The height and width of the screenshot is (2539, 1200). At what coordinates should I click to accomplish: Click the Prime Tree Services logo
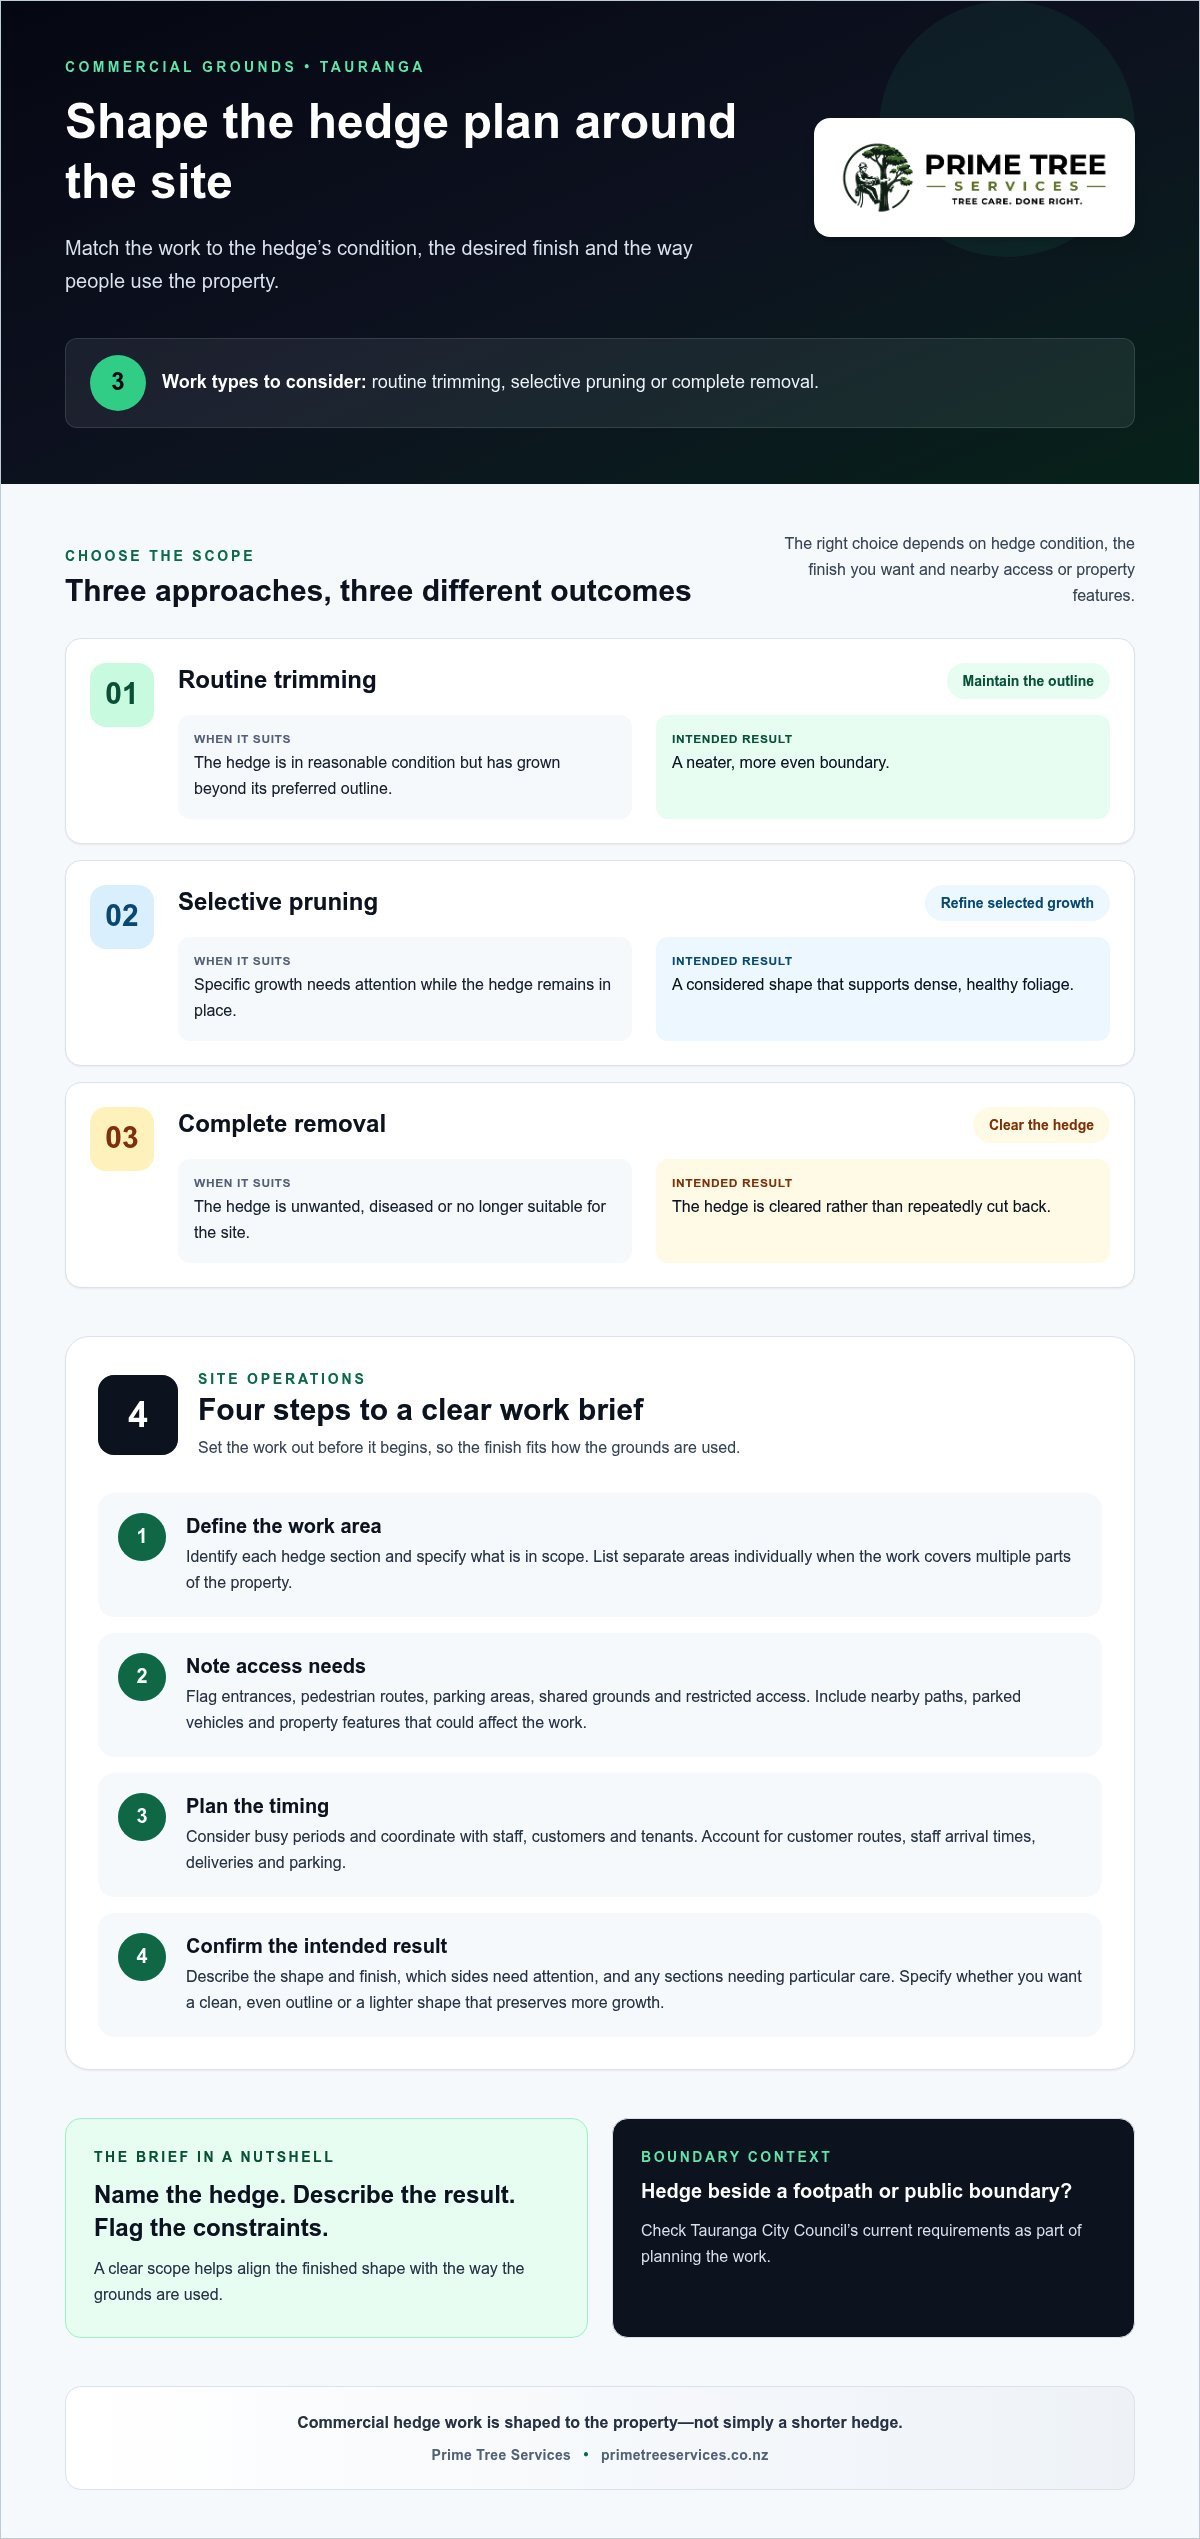pos(974,177)
